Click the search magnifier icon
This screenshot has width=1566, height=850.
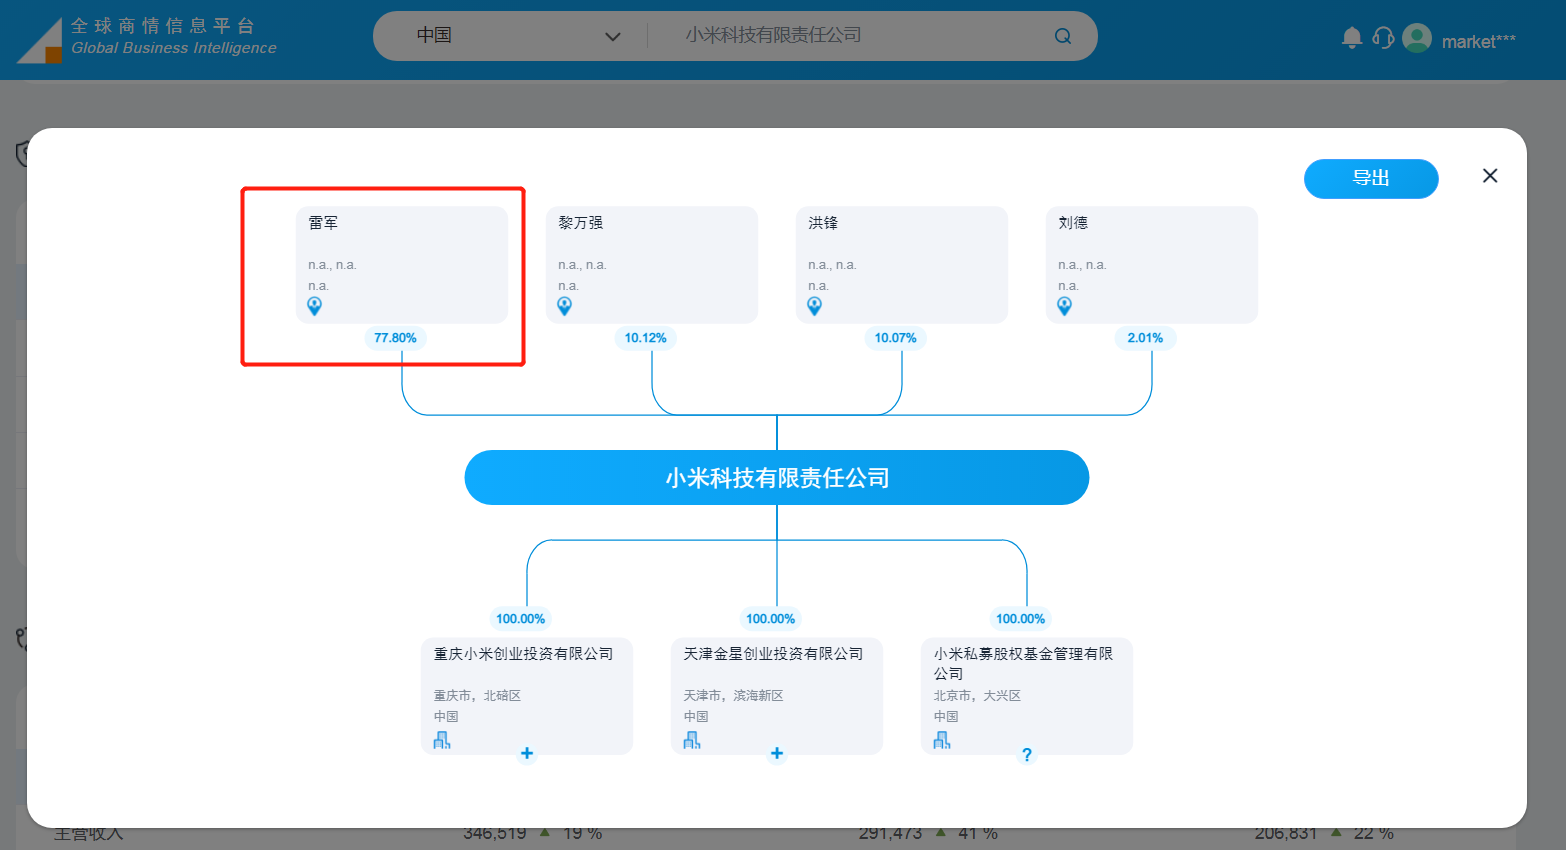click(x=1062, y=36)
